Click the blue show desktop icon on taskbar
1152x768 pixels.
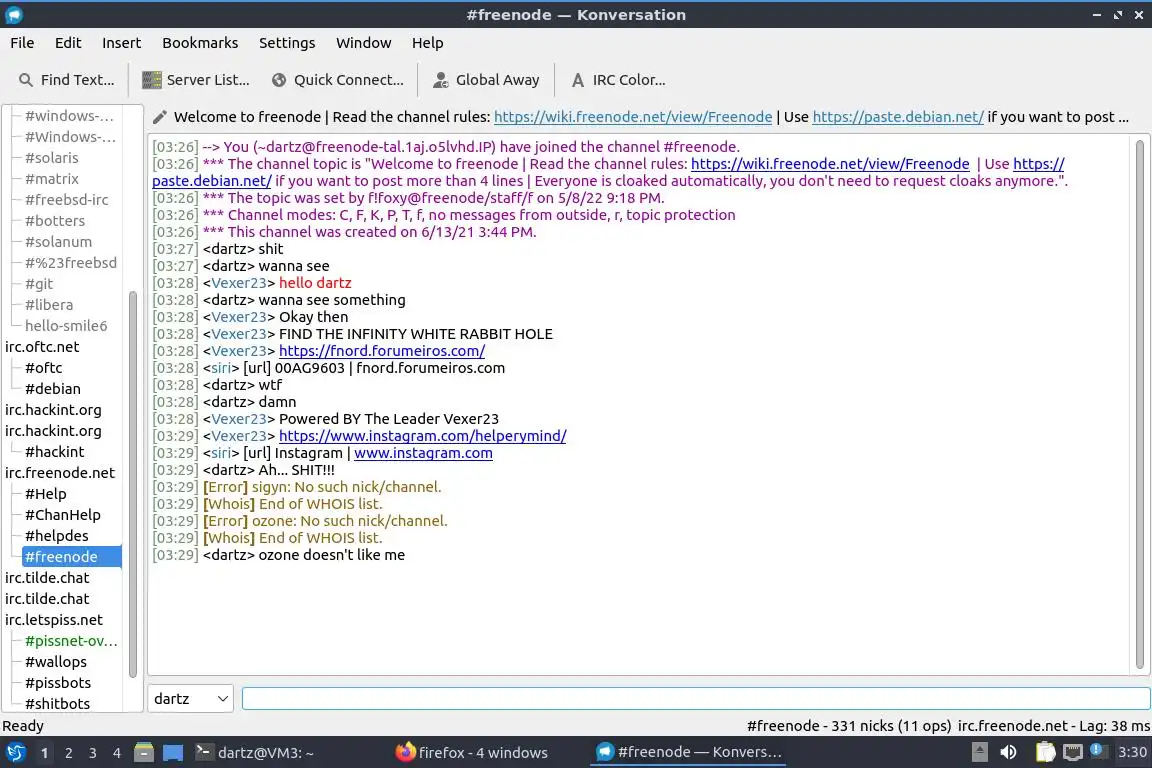[x=173, y=753]
